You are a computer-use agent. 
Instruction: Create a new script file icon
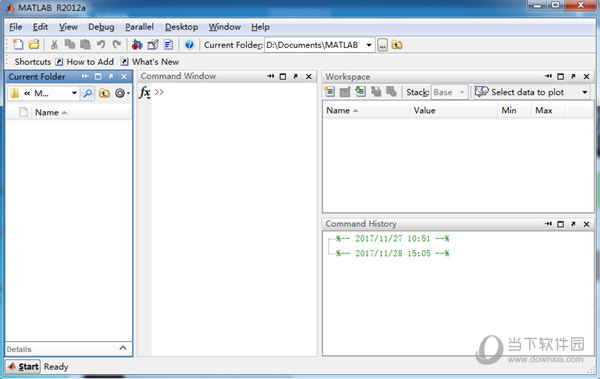coord(18,45)
